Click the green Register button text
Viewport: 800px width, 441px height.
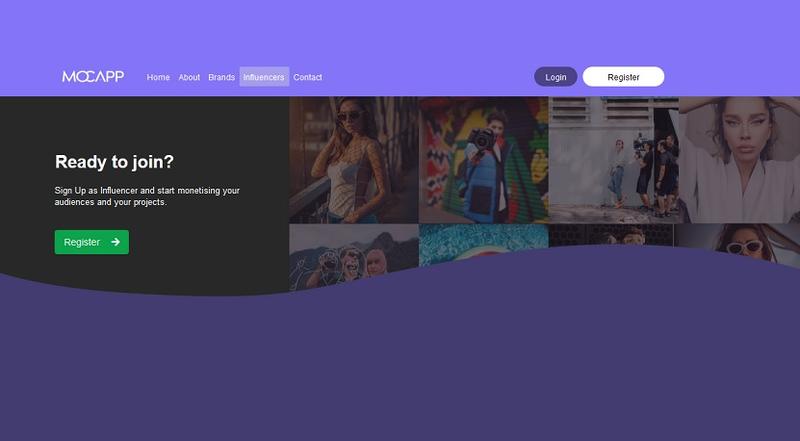coord(82,242)
